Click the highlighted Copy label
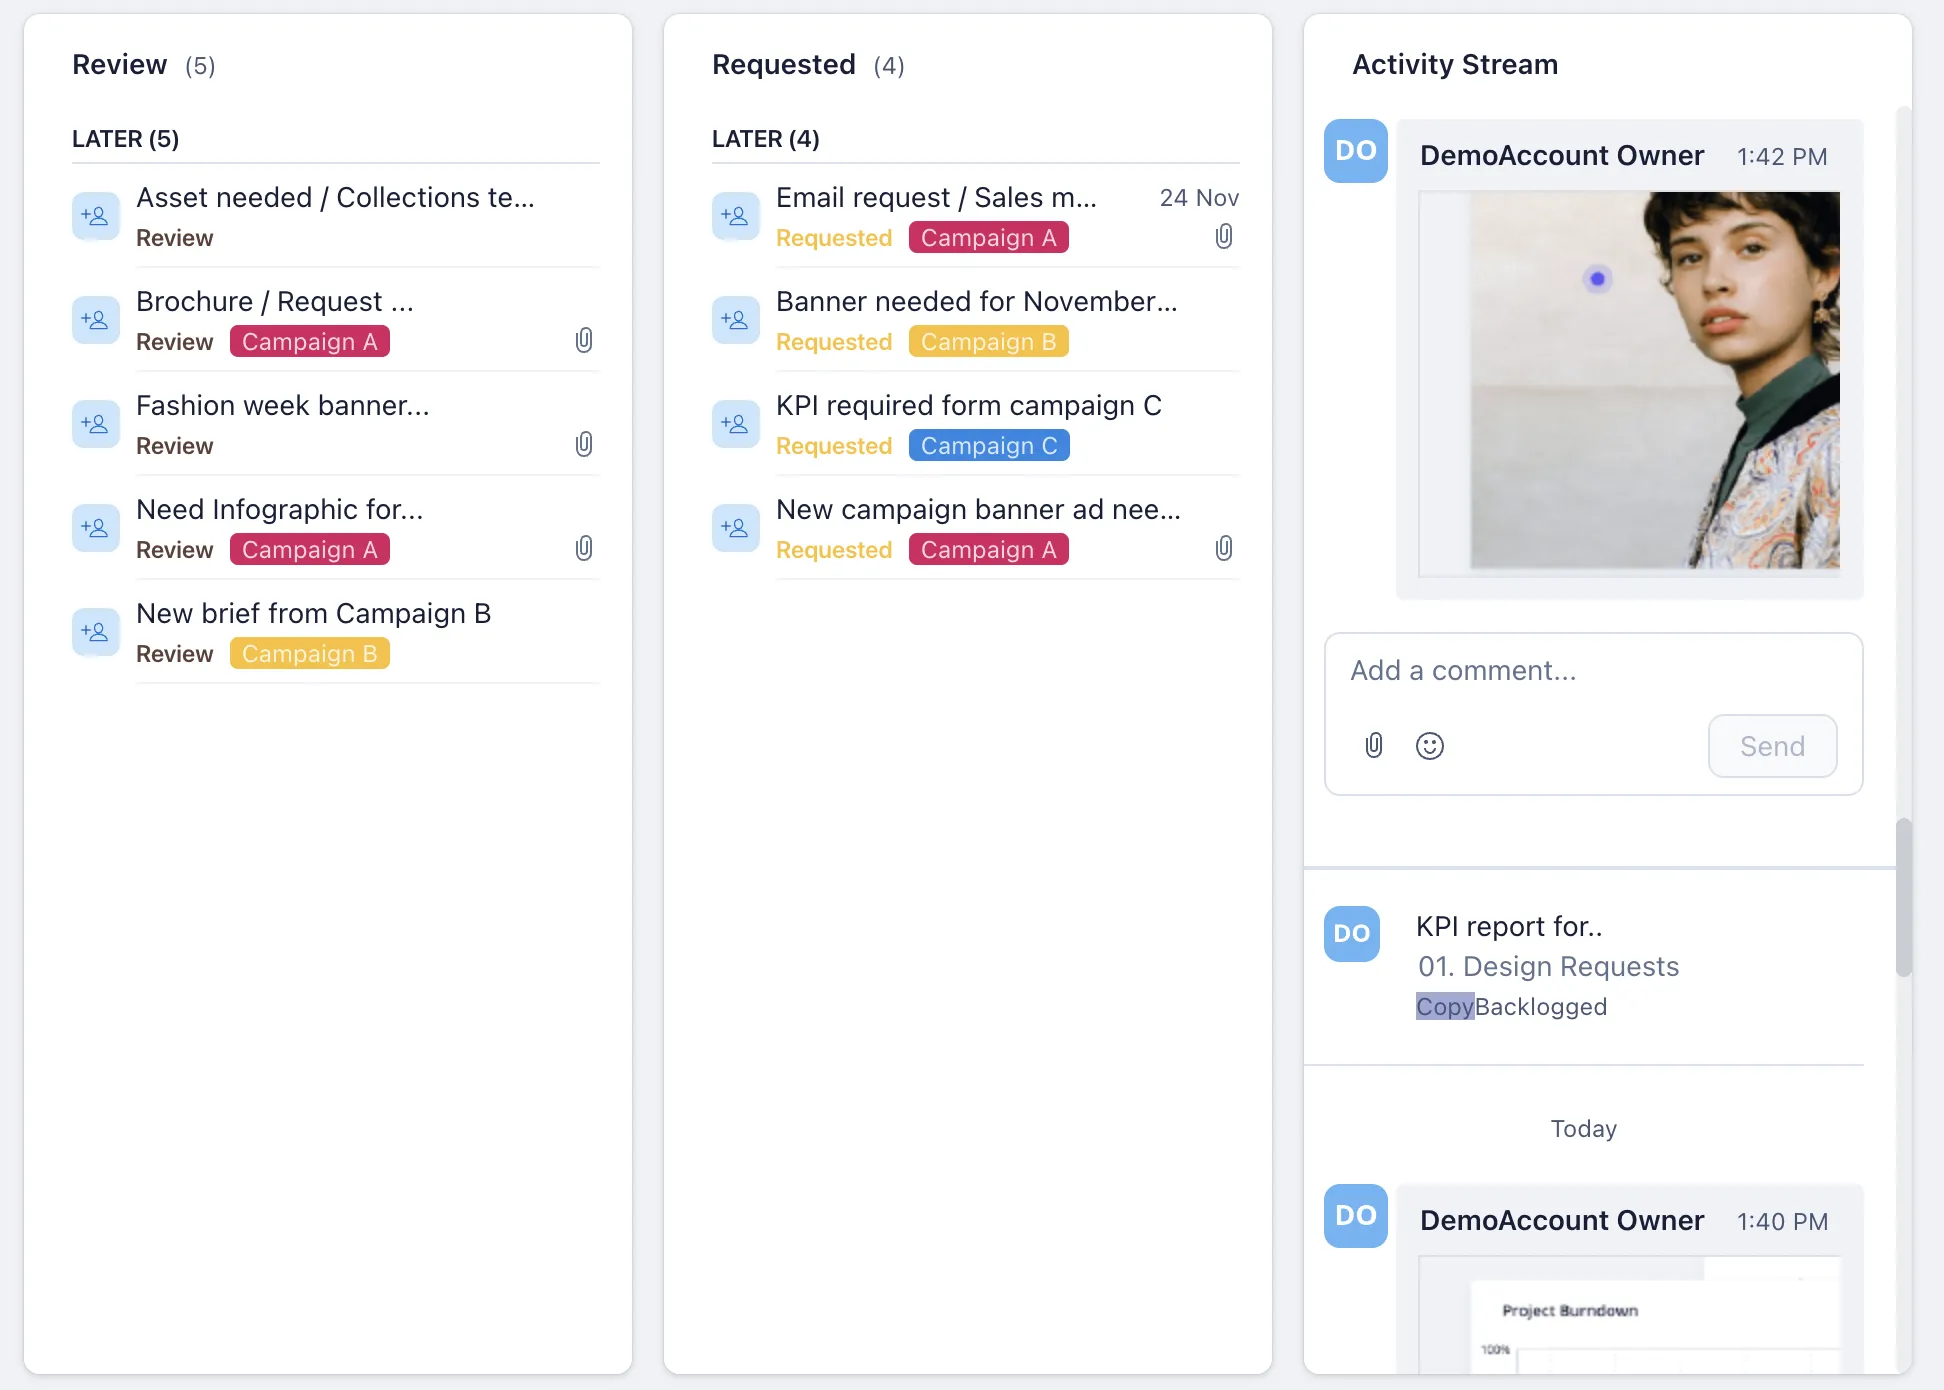This screenshot has height=1390, width=1944. click(1445, 1007)
